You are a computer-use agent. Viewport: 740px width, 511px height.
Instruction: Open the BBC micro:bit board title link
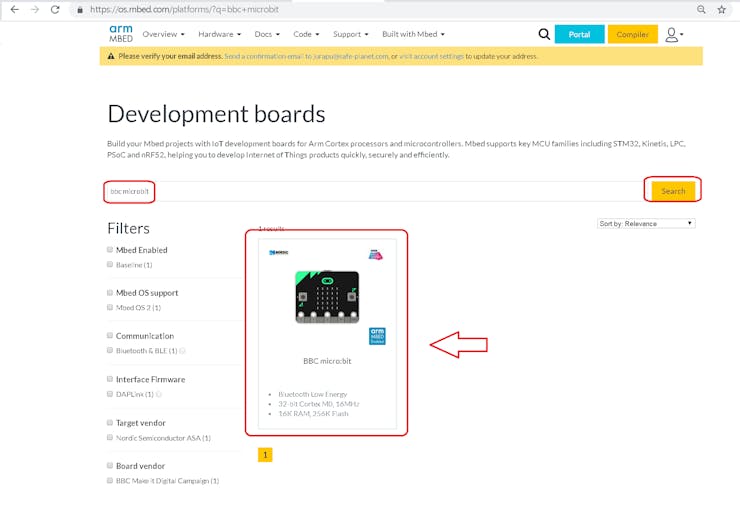(x=328, y=361)
